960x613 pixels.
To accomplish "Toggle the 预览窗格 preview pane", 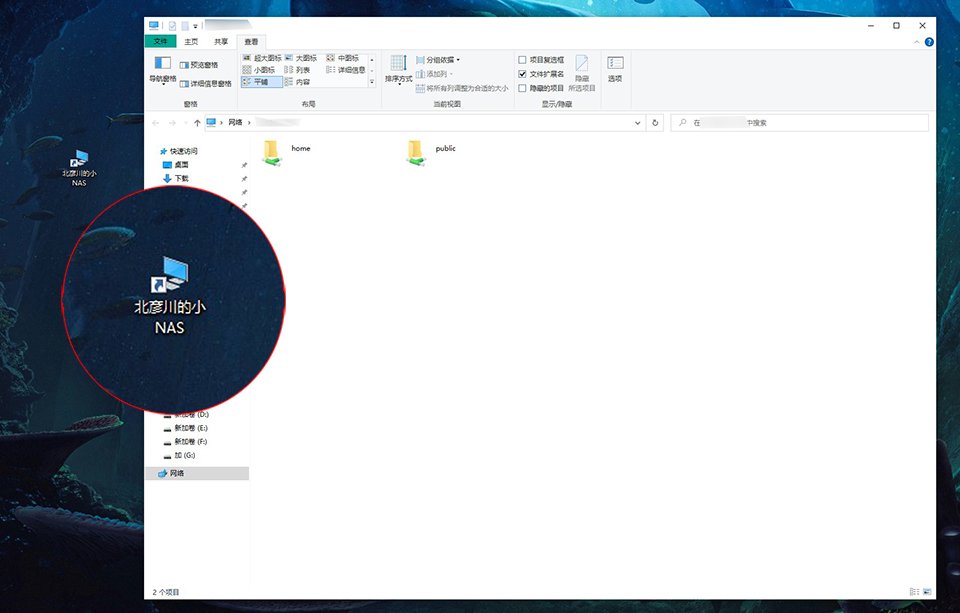I will coord(204,65).
